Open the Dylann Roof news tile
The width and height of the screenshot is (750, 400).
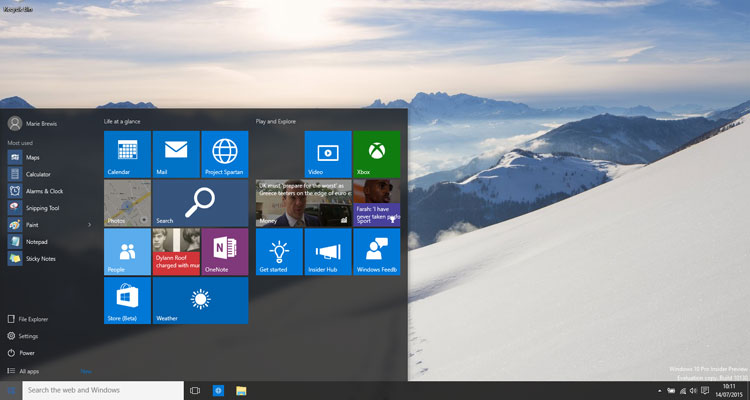(x=176, y=252)
